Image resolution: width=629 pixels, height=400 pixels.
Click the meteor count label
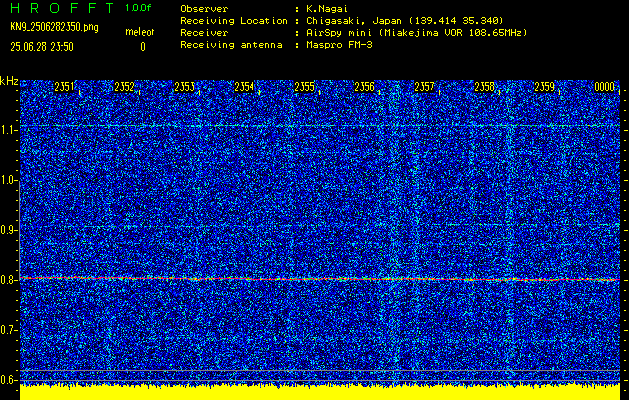[x=140, y=32]
